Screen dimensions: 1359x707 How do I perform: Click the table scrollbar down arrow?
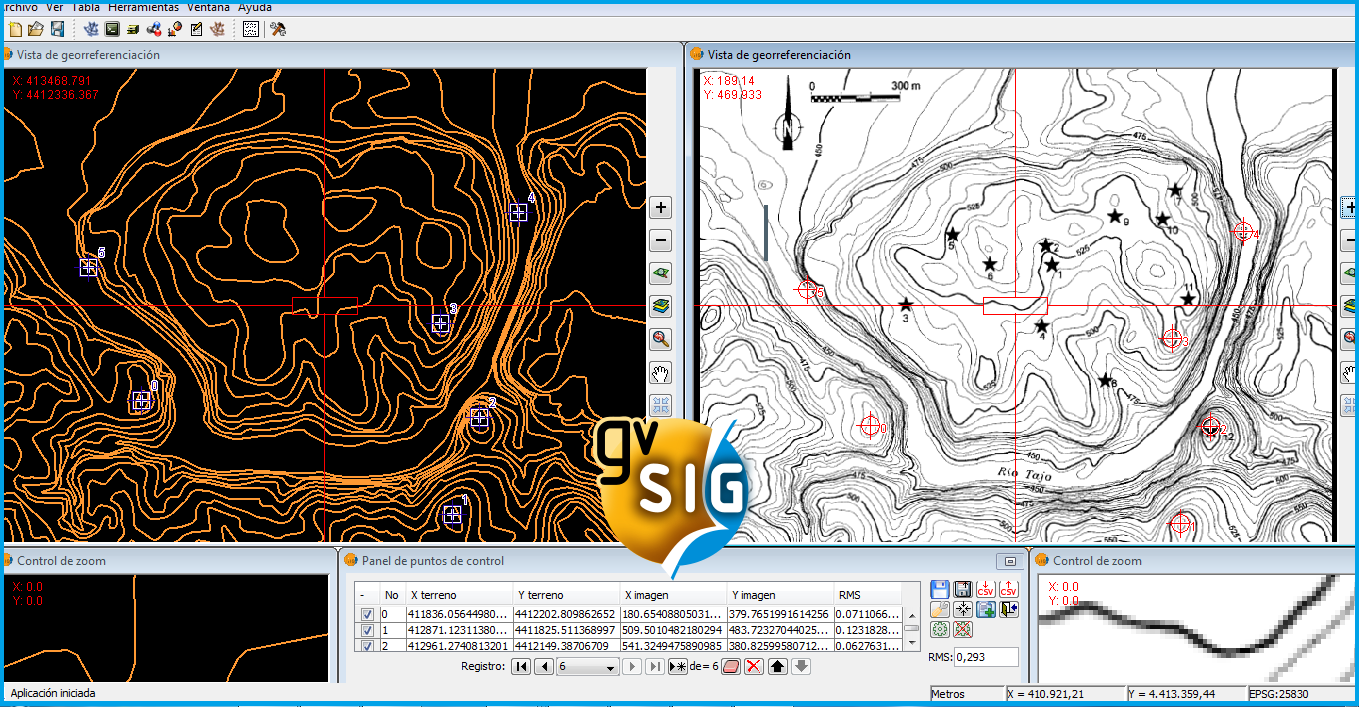pyautogui.click(x=911, y=644)
